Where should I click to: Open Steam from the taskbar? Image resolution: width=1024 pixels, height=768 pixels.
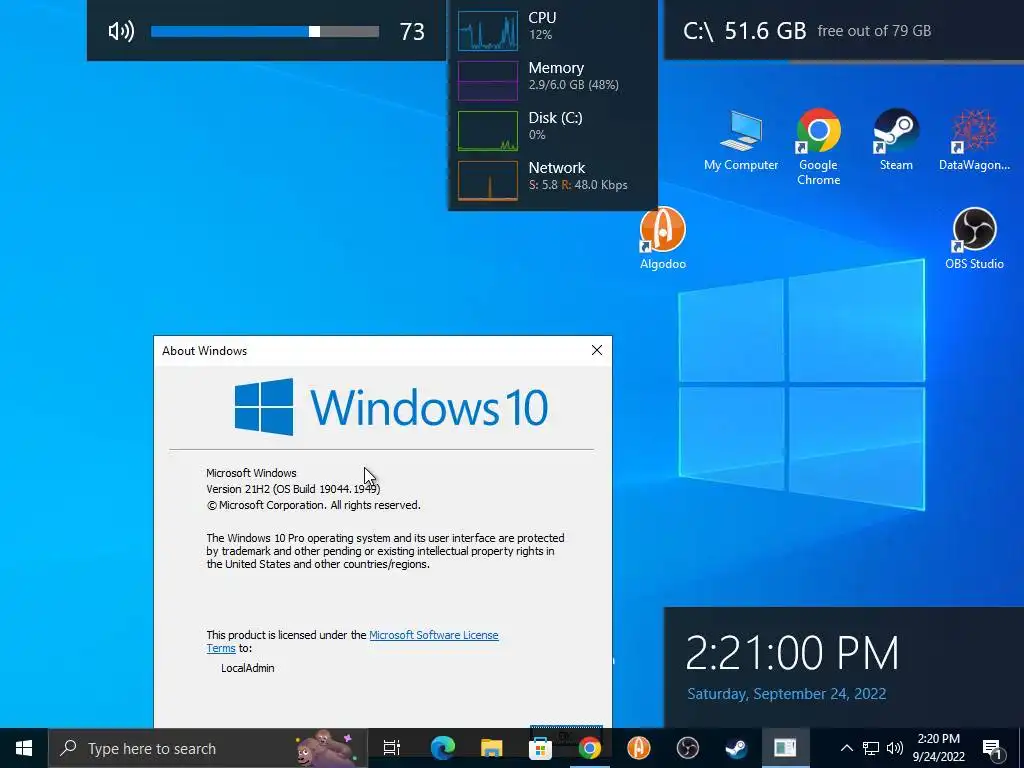click(x=737, y=748)
